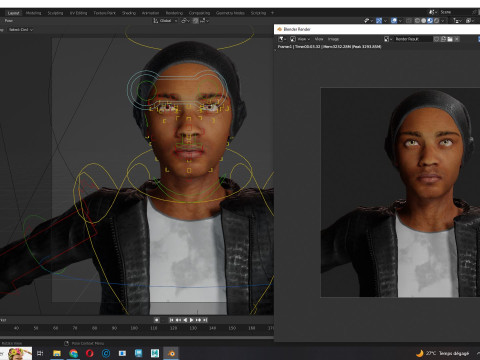This screenshot has height=360, width=480.
Task: Open the Image menu in render window
Action: [333, 39]
